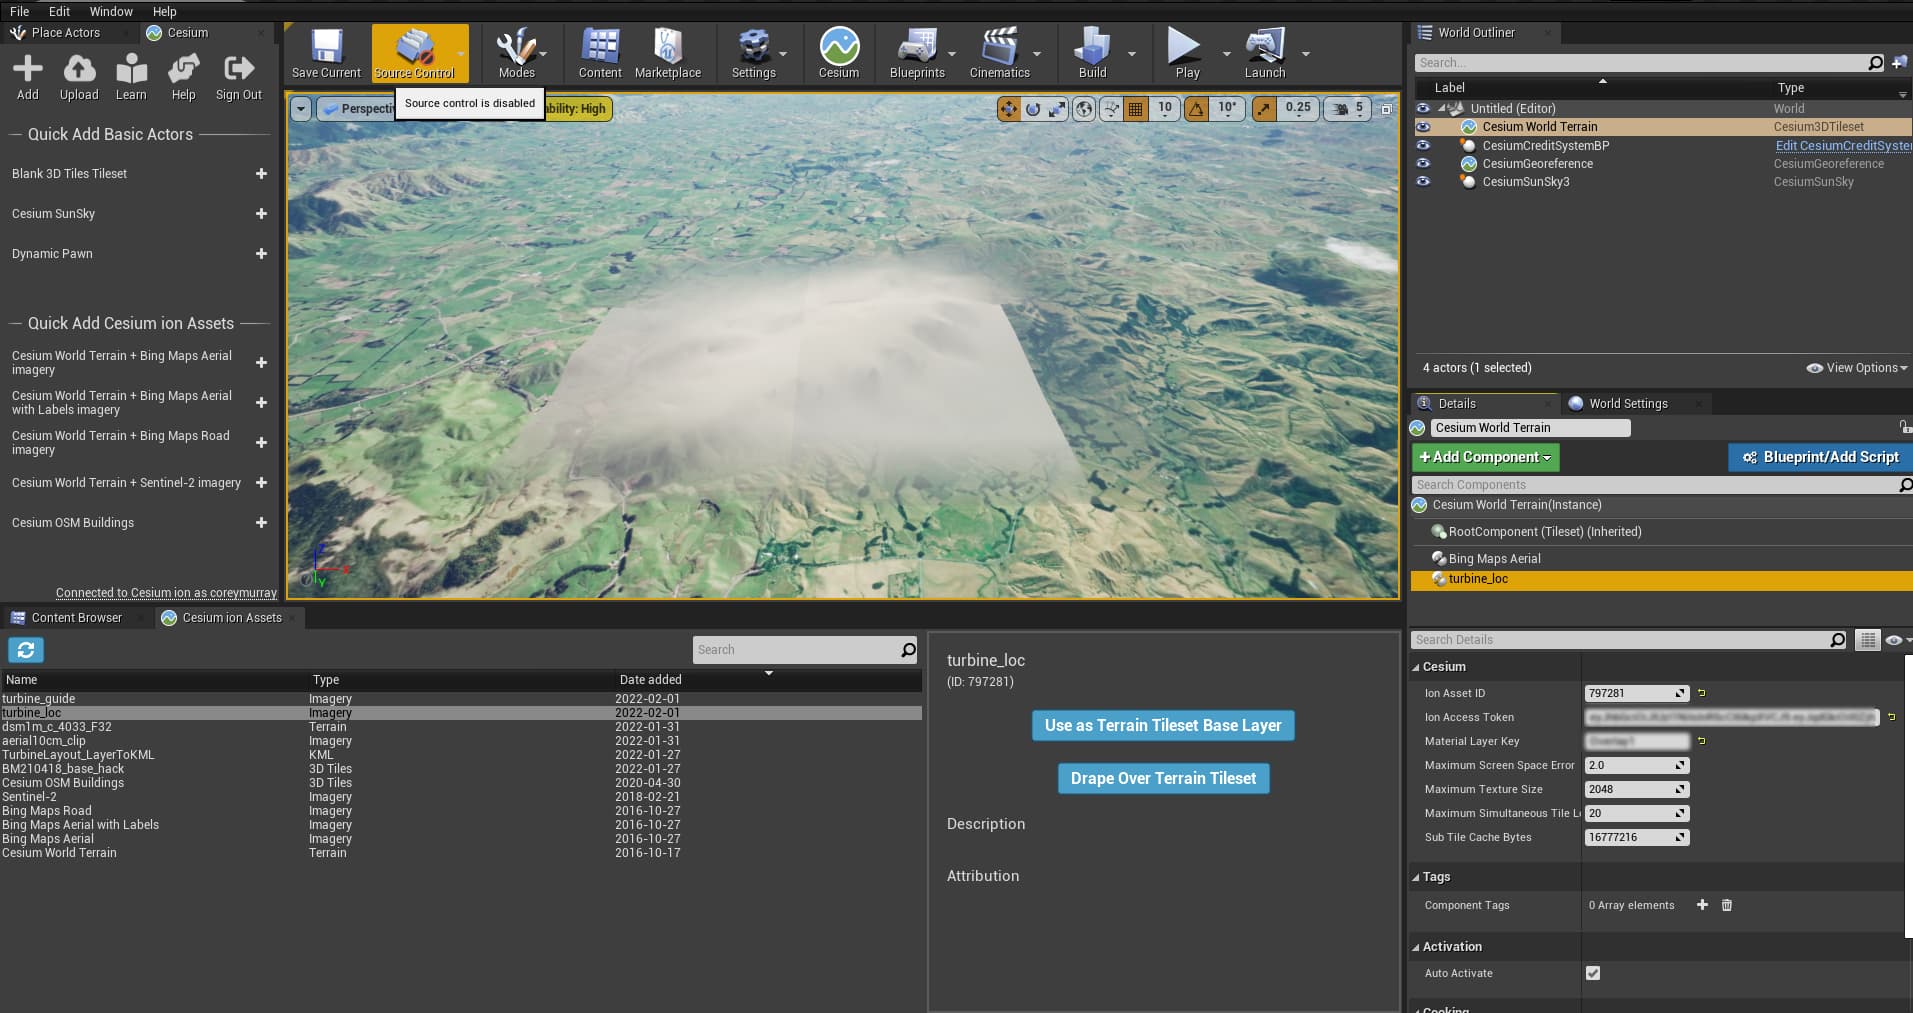Open the Window menu
Screen dimensions: 1913x1013
pyautogui.click(x=110, y=11)
